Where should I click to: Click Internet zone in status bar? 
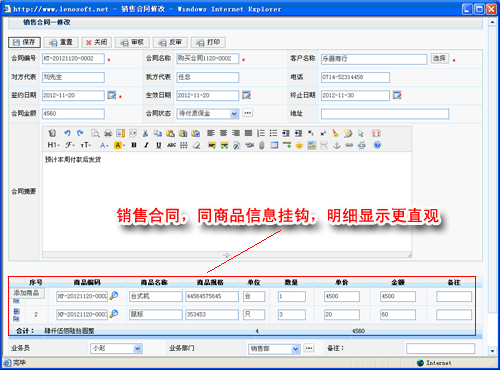435,363
